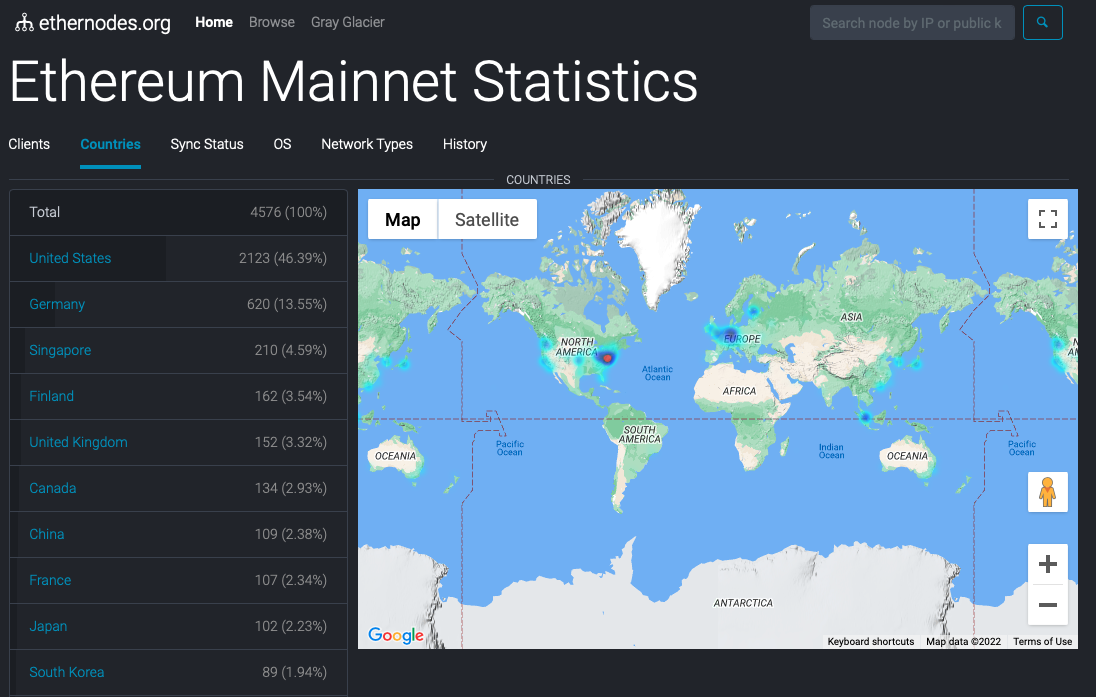Switch to the Clients tab
Viewport: 1096px width, 697px height.
29,144
